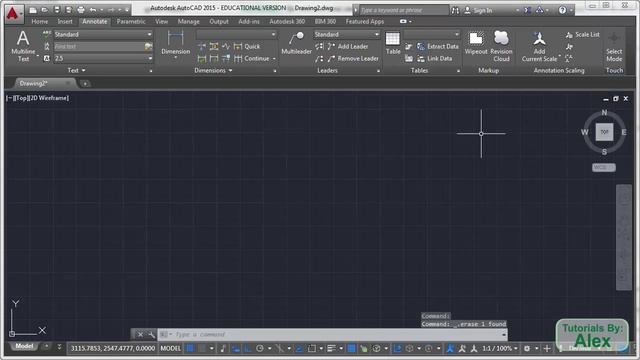
Task: Expand the Text panel
Action: pyautogui.click(x=76, y=70)
